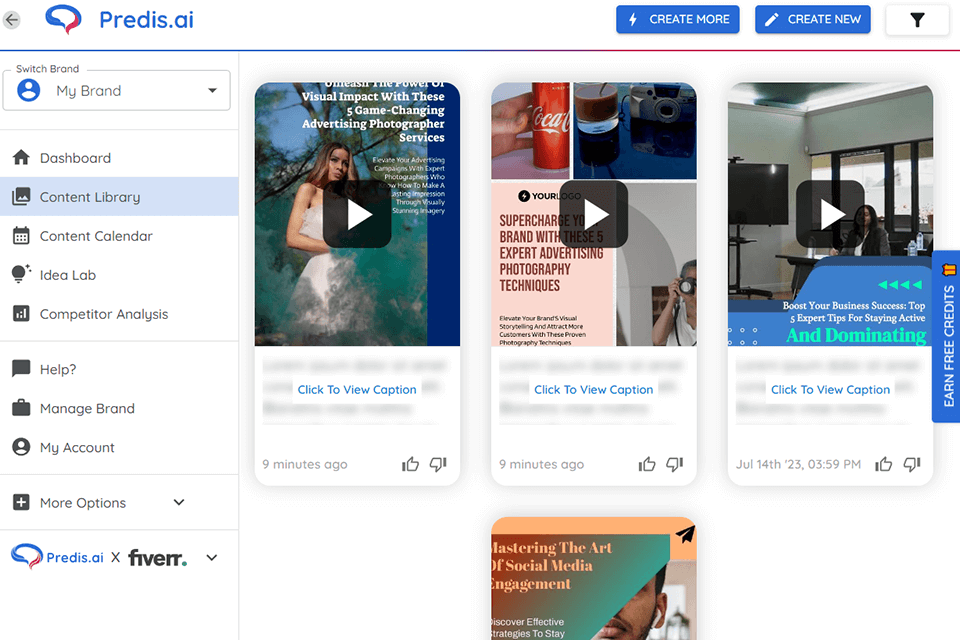The height and width of the screenshot is (640, 960).
Task: Click the My Brand avatar icon
Action: click(28, 91)
